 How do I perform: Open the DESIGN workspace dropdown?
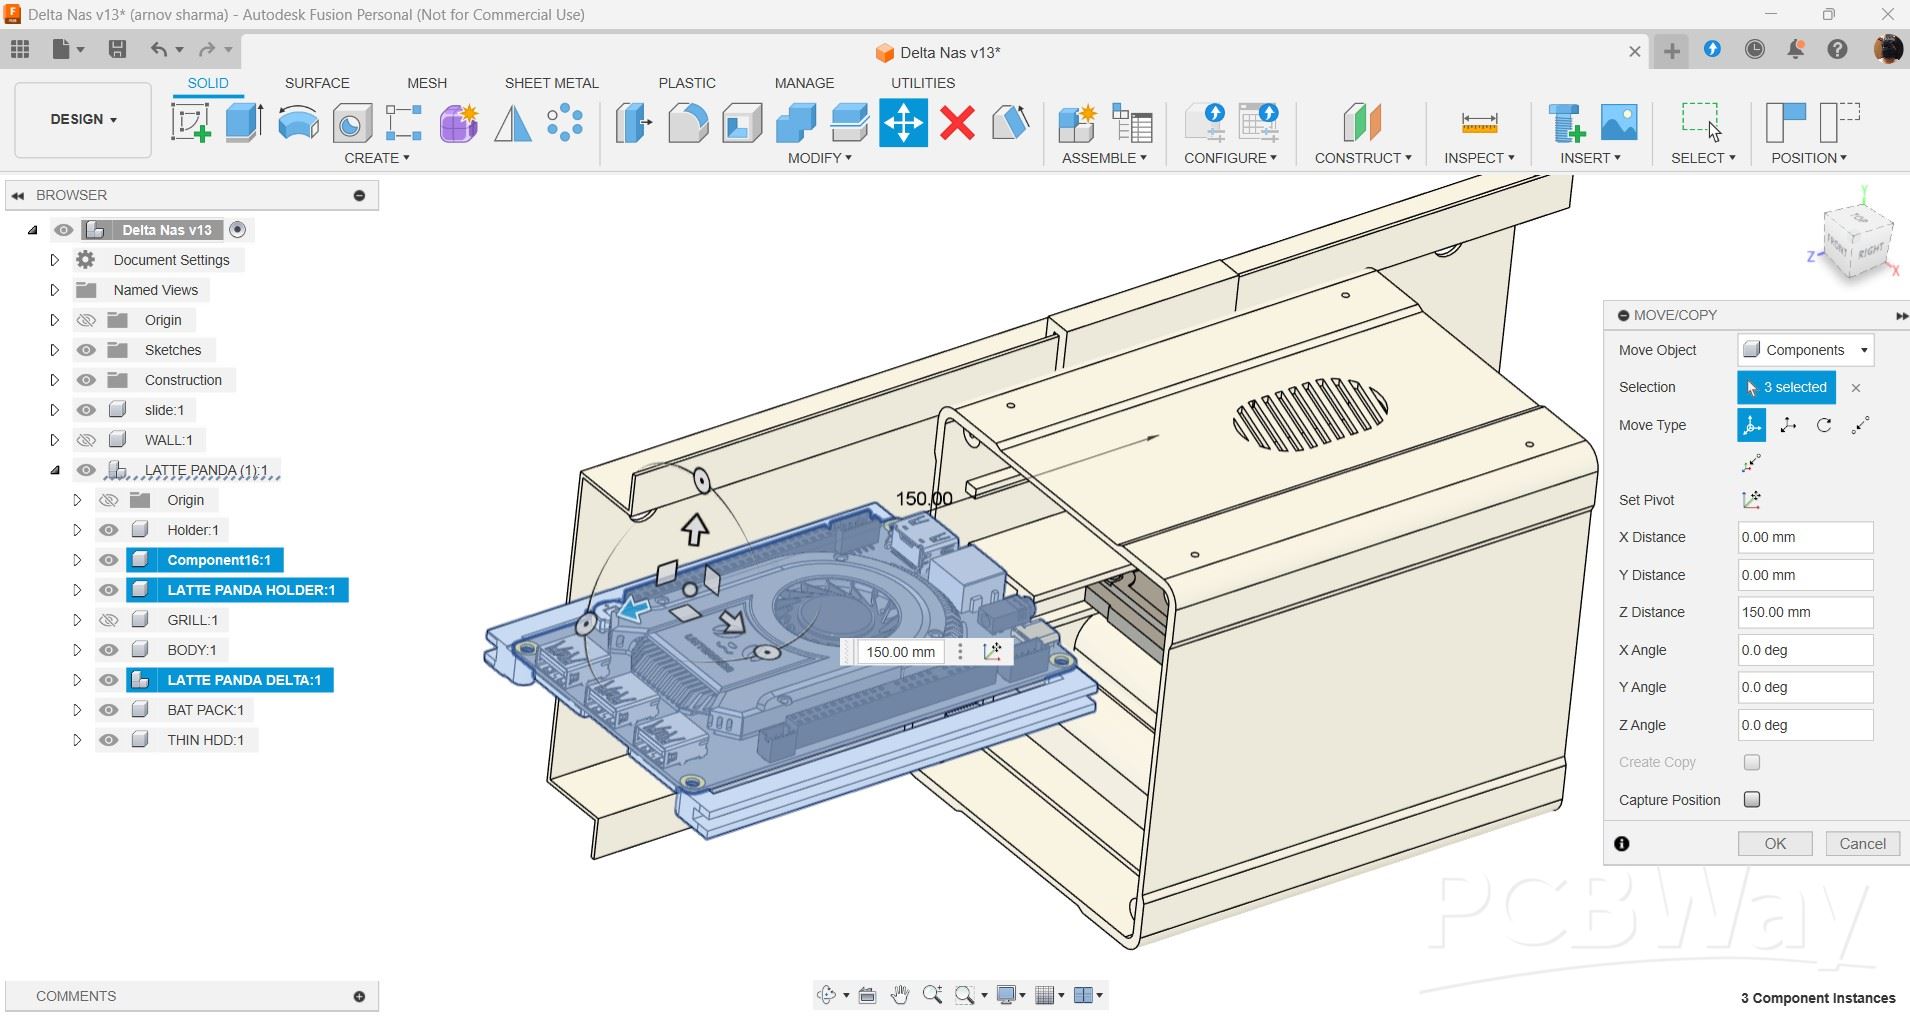point(83,119)
